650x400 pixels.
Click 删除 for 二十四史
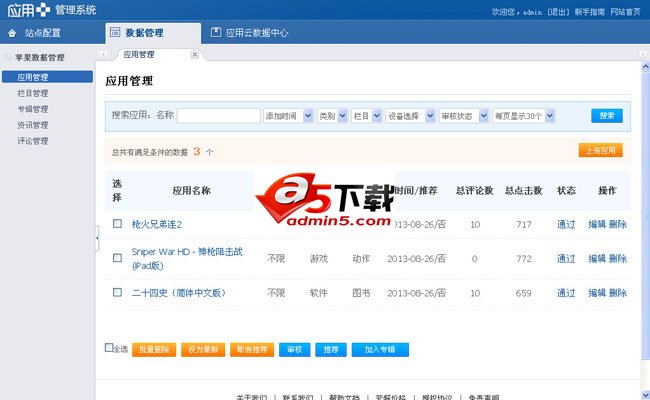click(x=618, y=293)
